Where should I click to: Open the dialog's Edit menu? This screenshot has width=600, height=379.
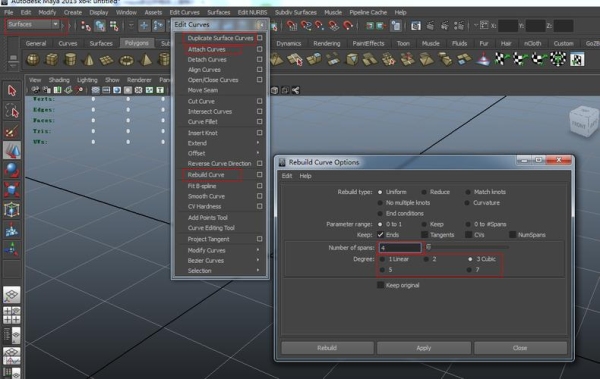click(x=287, y=176)
